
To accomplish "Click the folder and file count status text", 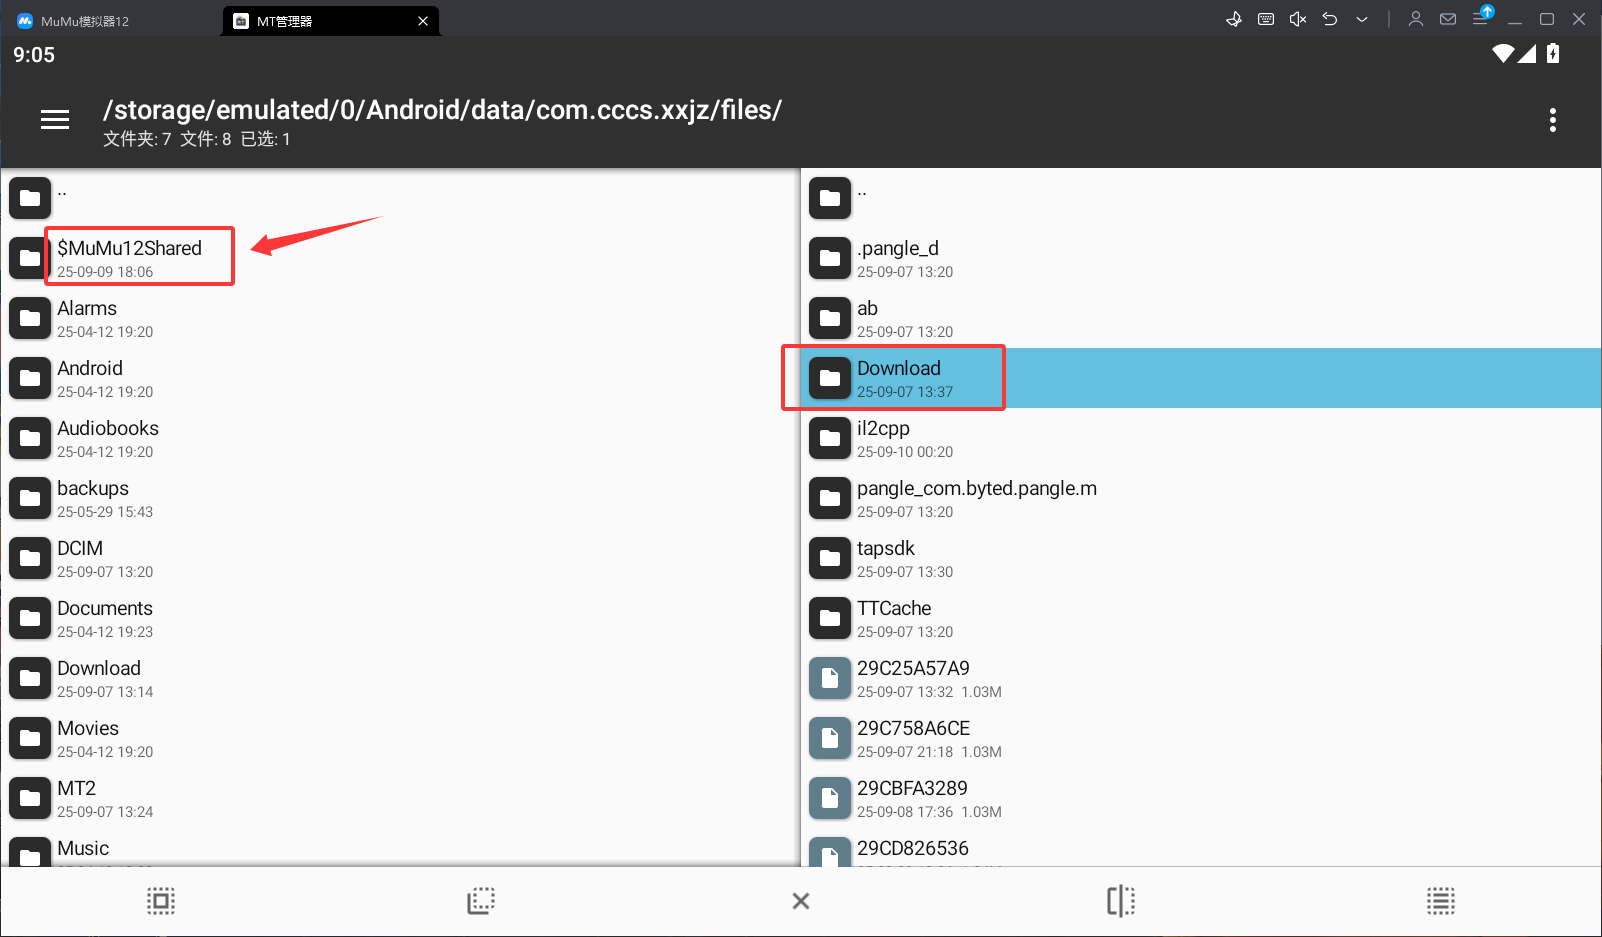I will pos(197,139).
